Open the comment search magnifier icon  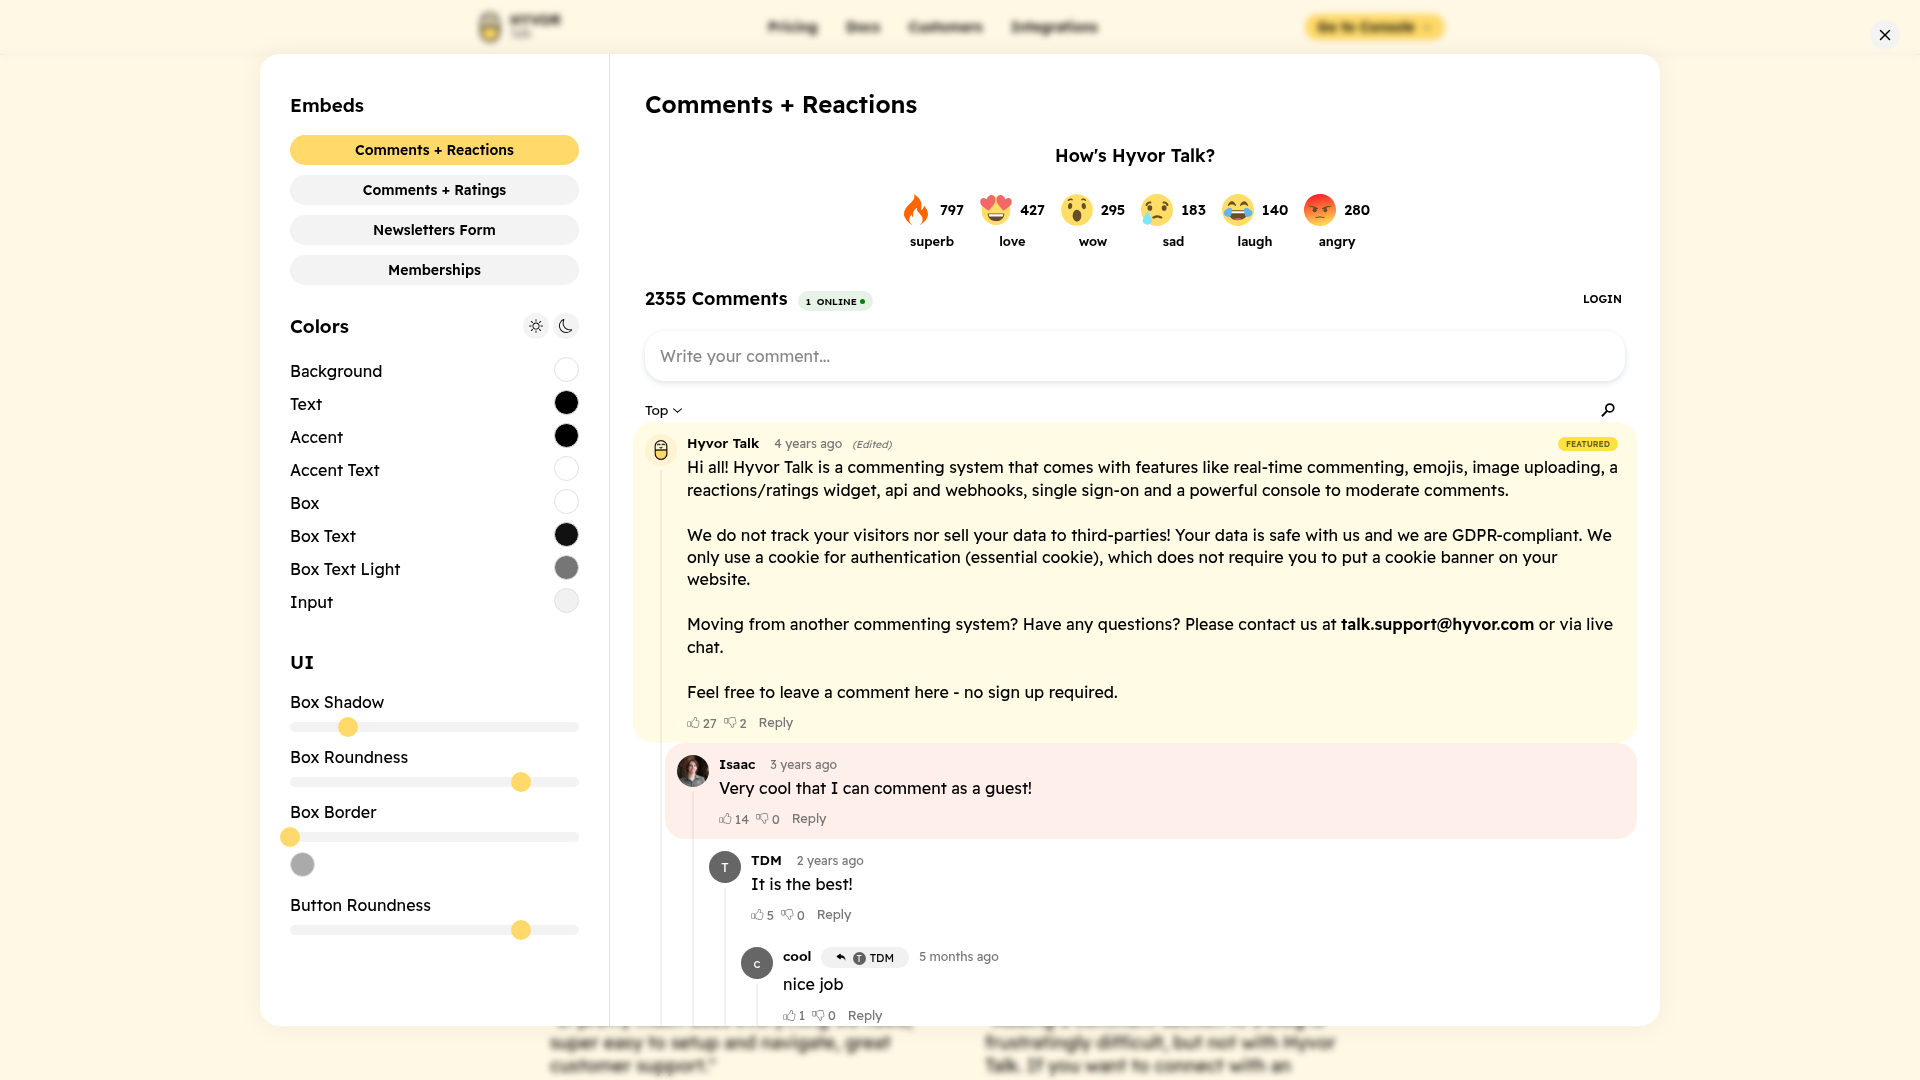point(1608,410)
